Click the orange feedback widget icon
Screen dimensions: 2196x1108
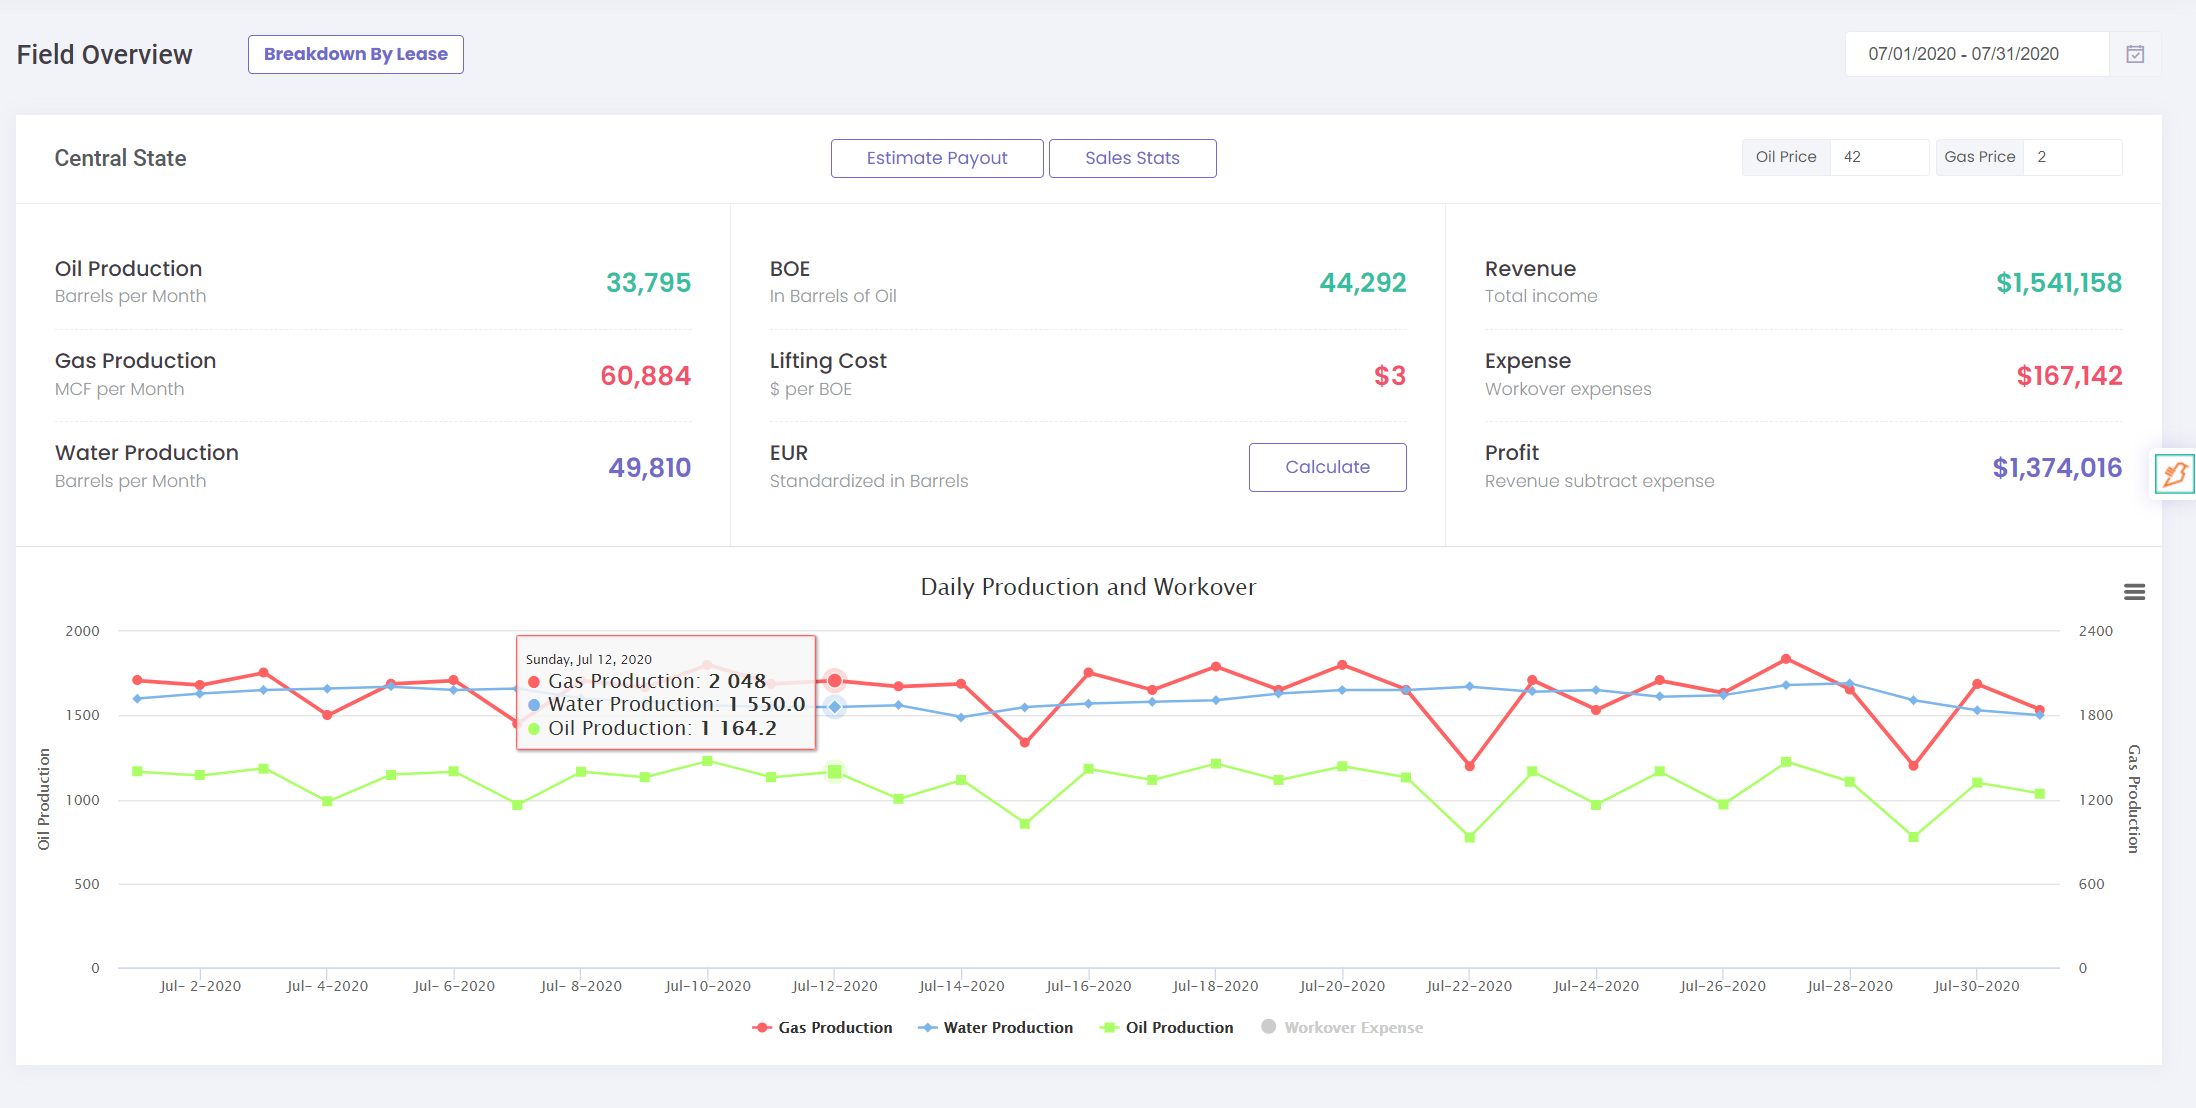pyautogui.click(x=2174, y=473)
